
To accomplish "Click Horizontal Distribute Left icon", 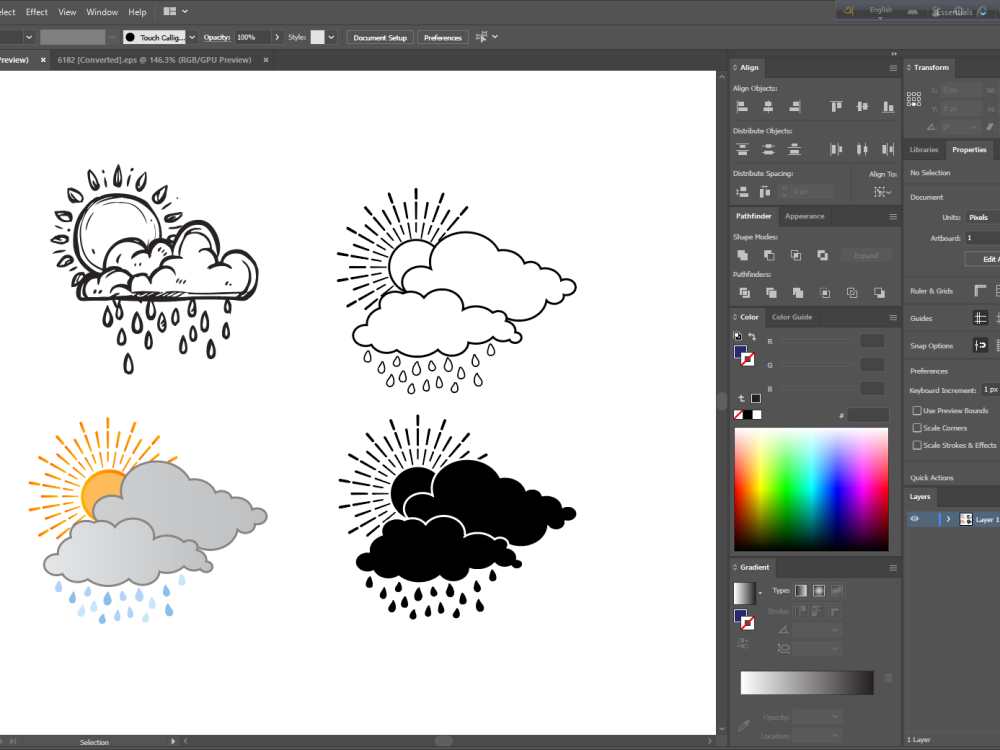I will click(836, 149).
